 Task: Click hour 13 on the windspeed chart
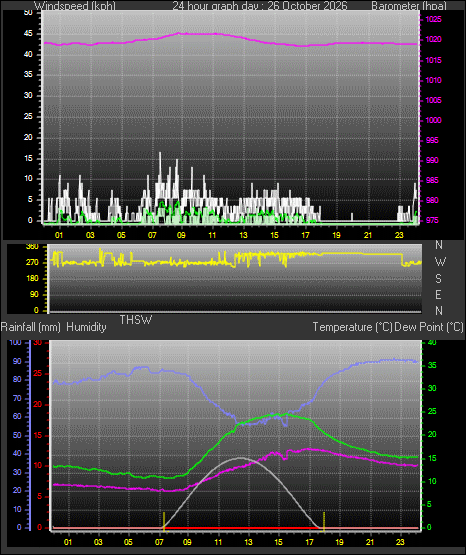point(243,235)
